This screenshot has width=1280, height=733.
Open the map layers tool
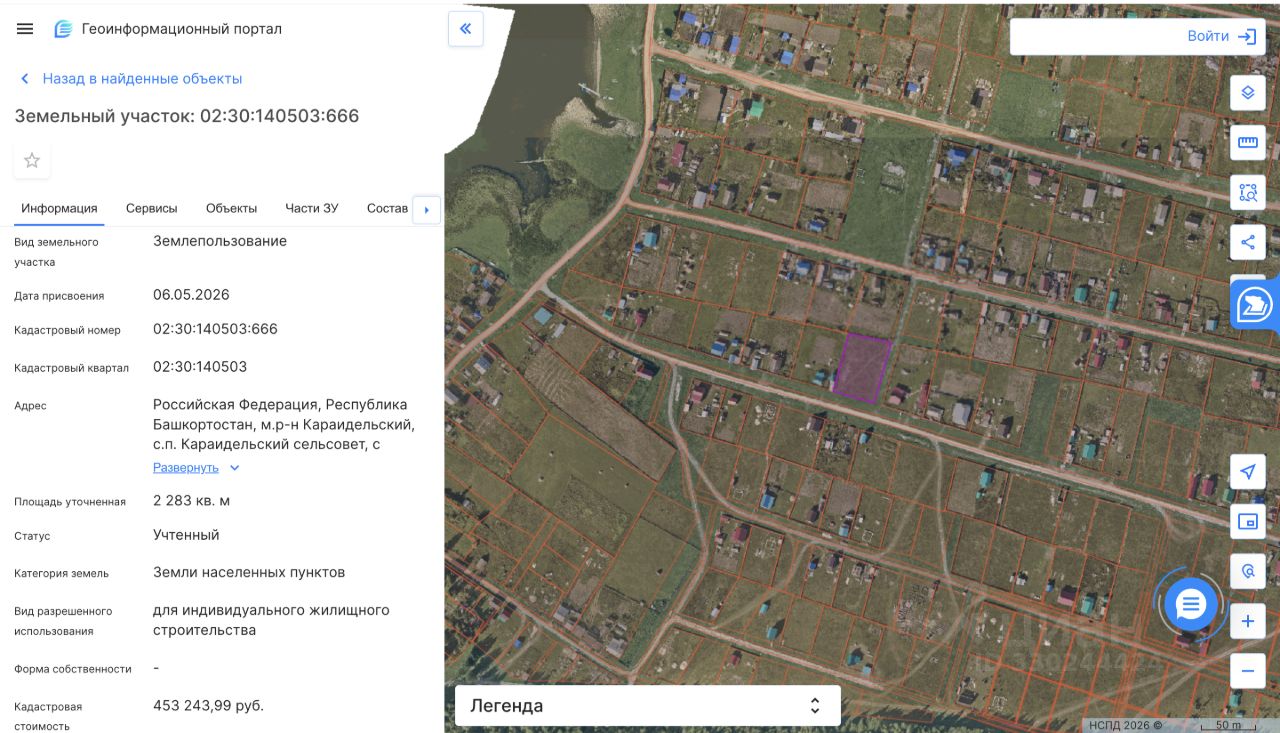pos(1247,93)
